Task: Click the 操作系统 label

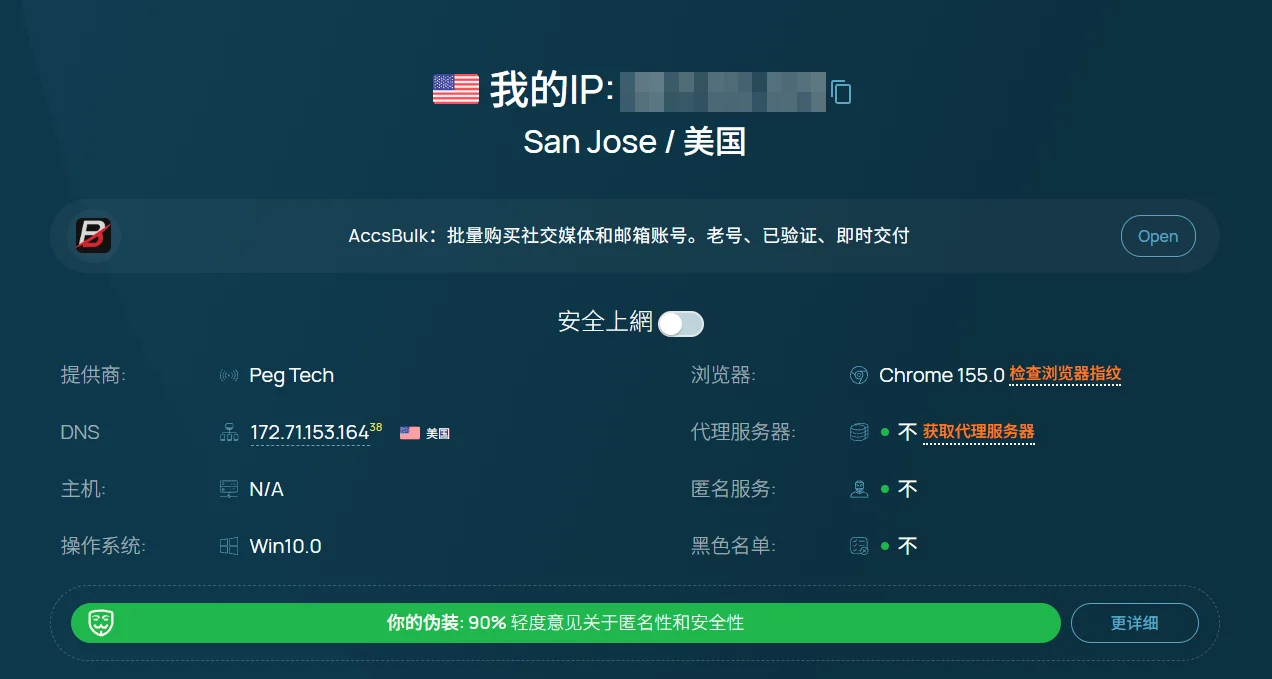Action: [x=103, y=546]
